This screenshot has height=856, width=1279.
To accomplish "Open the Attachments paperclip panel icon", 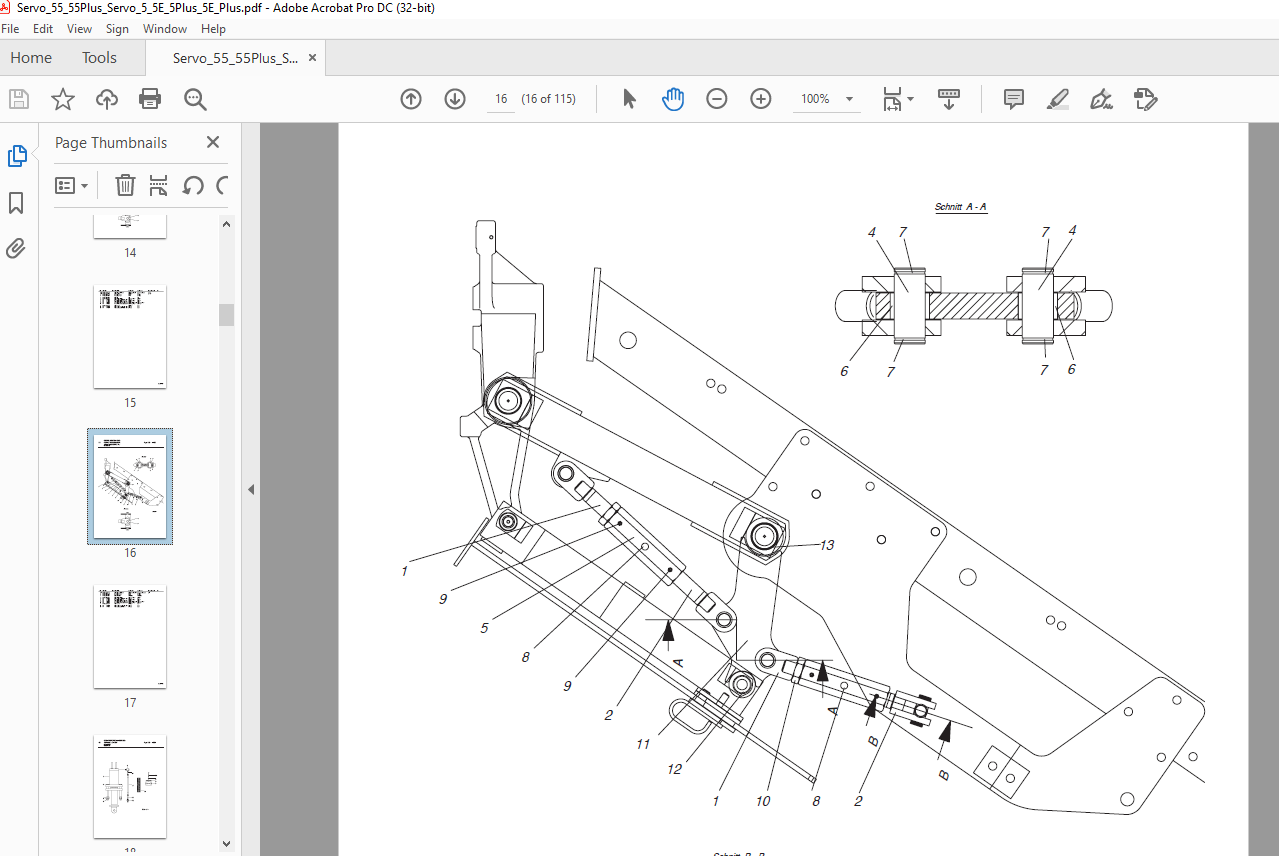I will point(16,248).
